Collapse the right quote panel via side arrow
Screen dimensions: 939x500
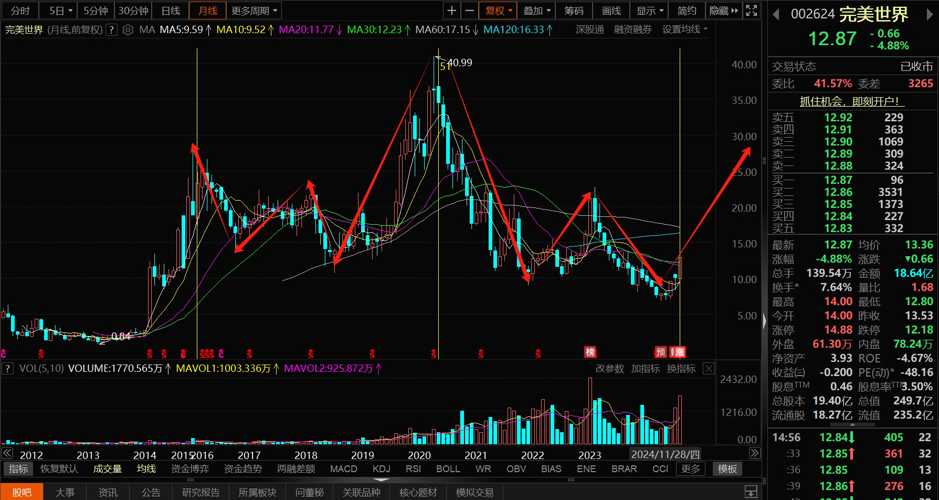pos(764,321)
